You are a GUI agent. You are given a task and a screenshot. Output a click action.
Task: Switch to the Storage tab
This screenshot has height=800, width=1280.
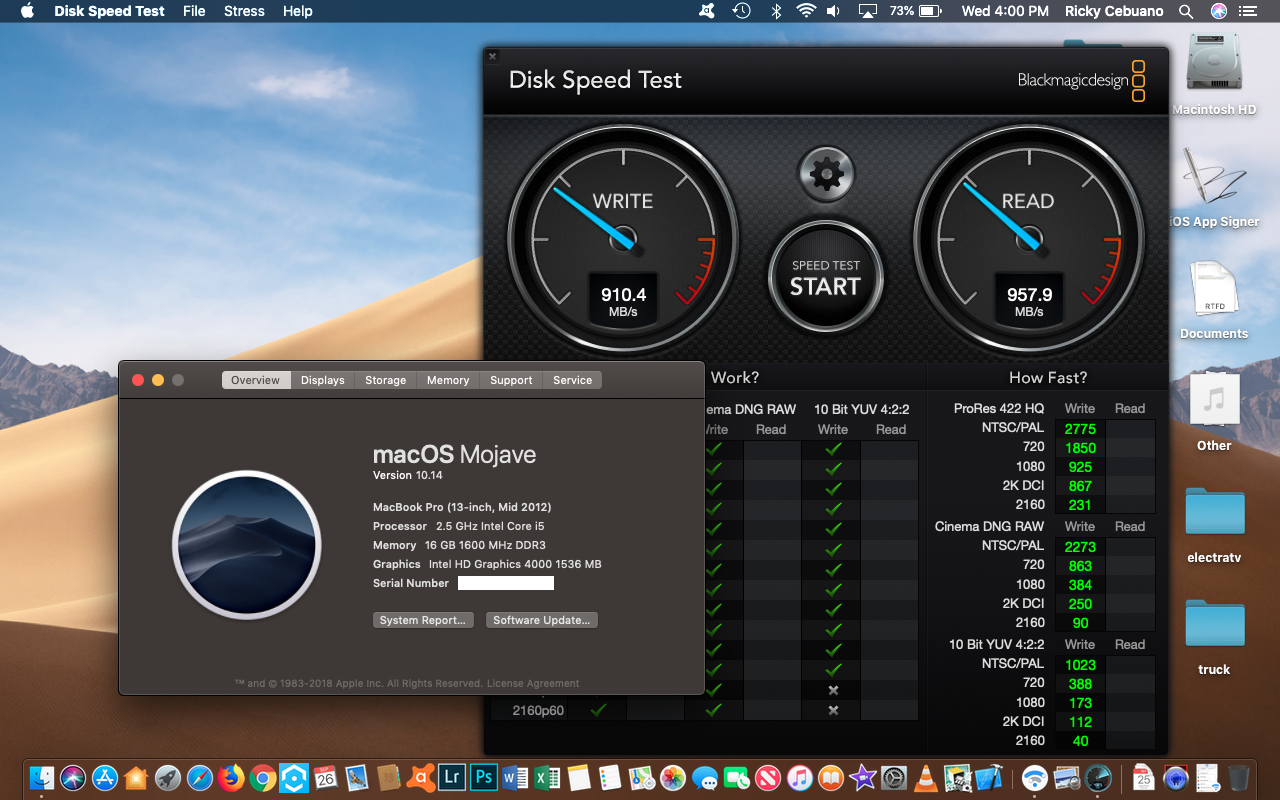(x=386, y=380)
